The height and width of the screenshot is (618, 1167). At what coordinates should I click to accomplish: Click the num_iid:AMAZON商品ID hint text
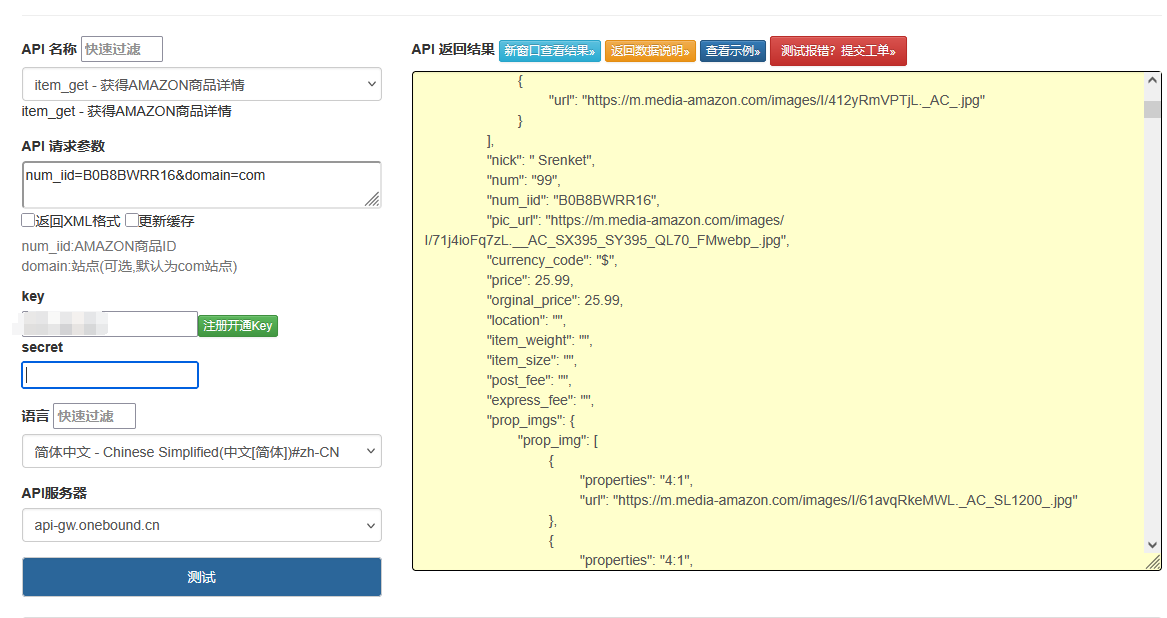[99, 246]
